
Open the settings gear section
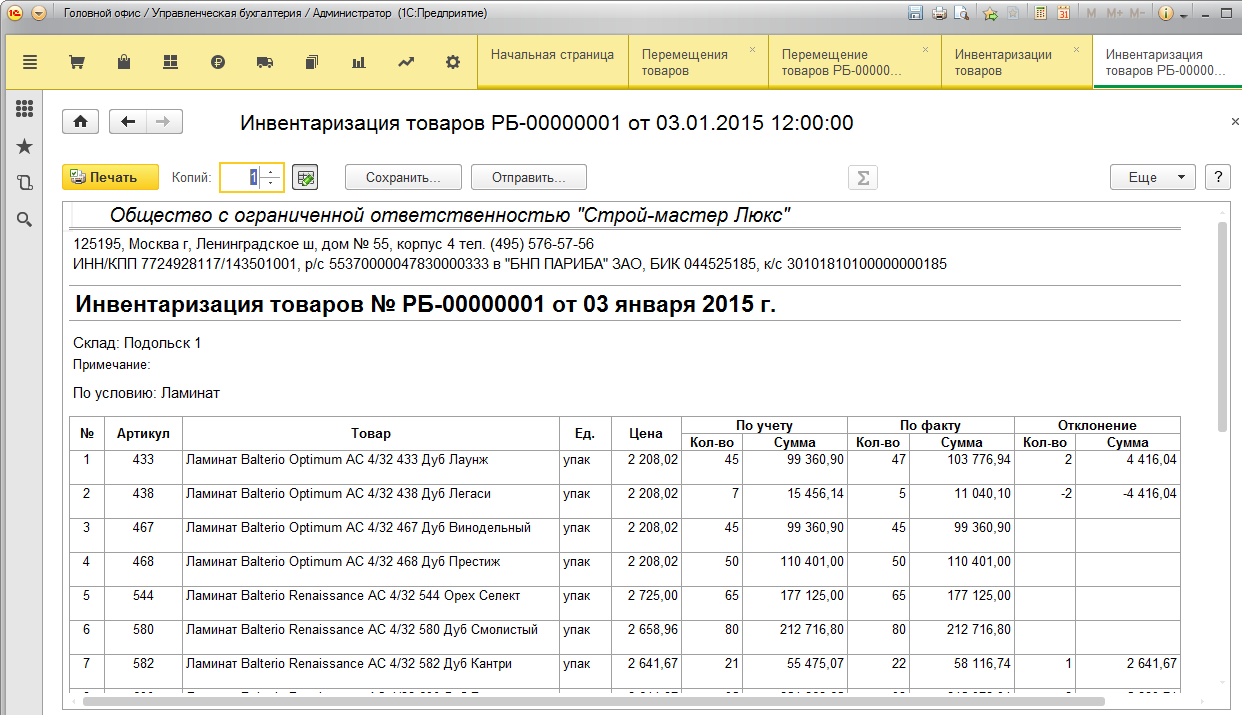pyautogui.click(x=453, y=62)
